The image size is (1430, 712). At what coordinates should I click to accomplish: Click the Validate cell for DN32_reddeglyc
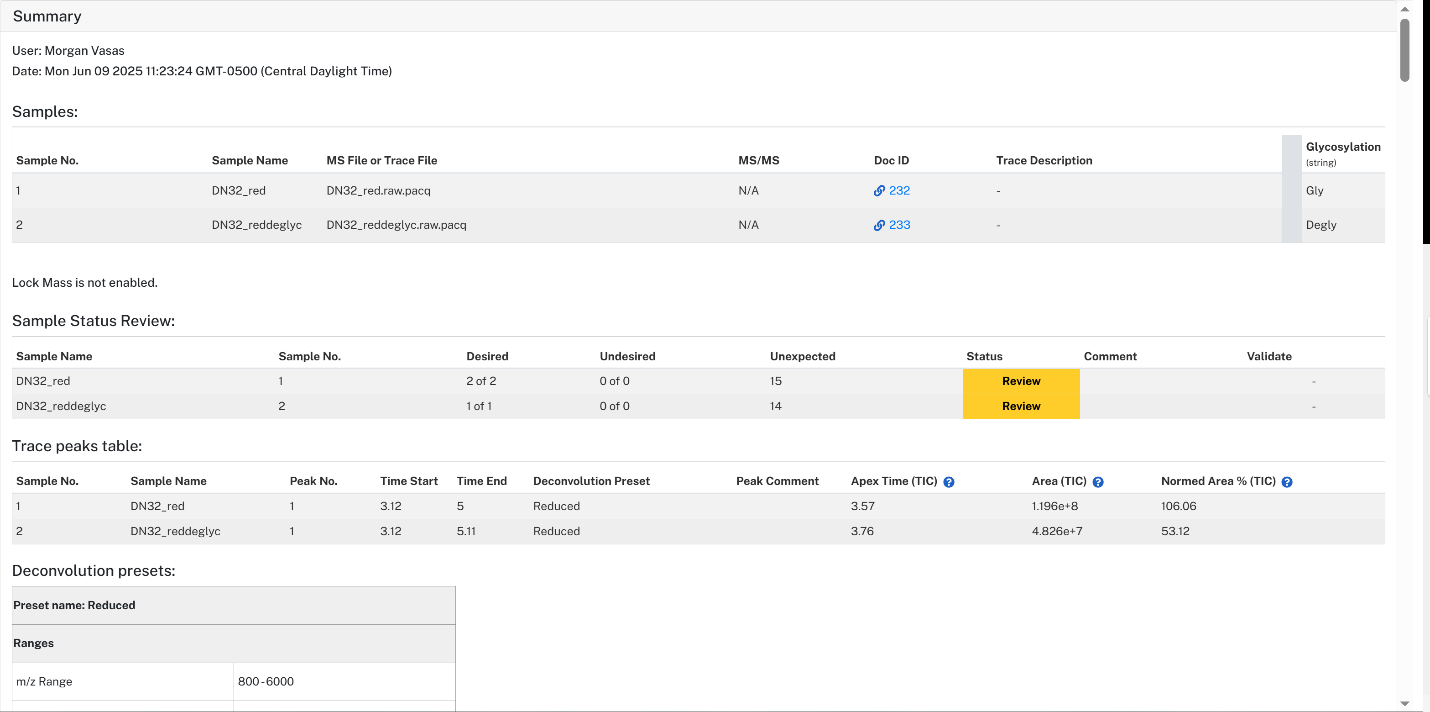(x=1313, y=406)
